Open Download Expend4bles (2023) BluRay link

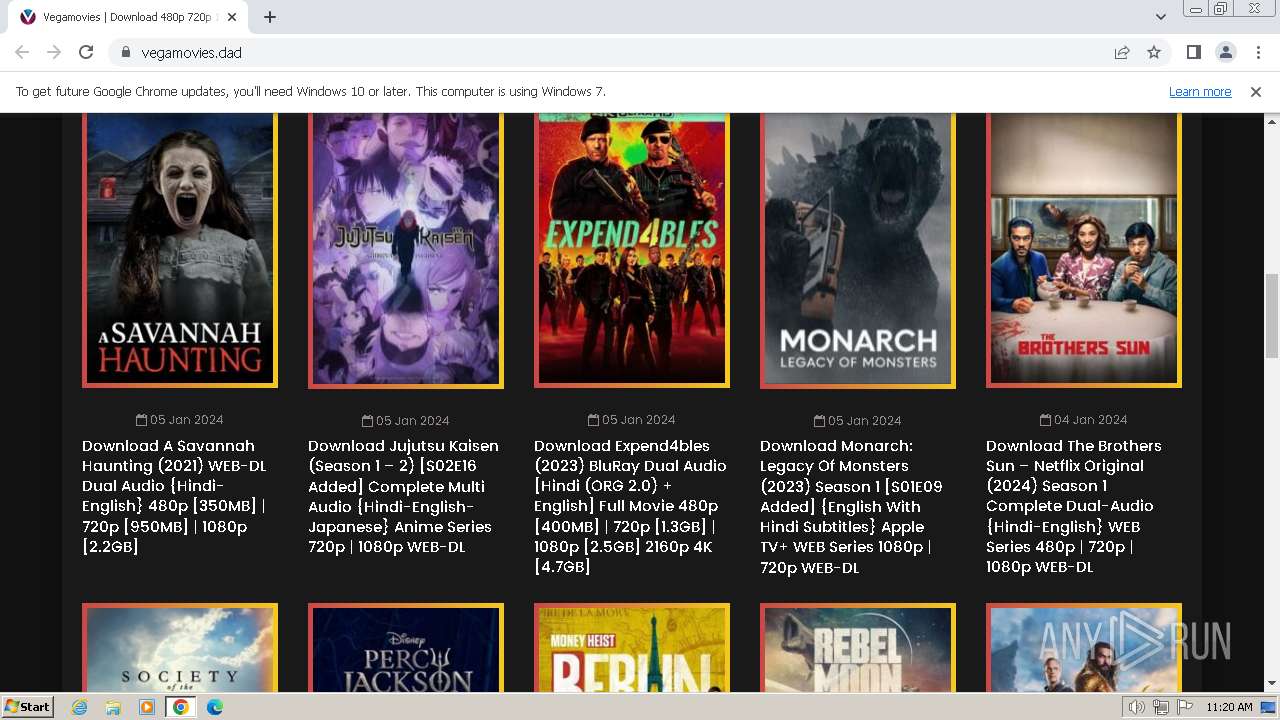click(631, 506)
